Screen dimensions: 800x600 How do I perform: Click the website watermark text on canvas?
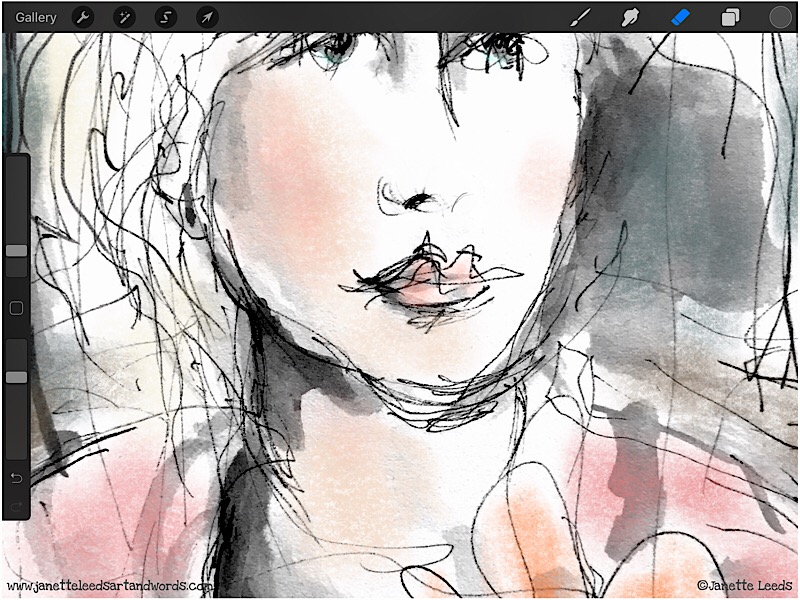pyautogui.click(x=110, y=586)
